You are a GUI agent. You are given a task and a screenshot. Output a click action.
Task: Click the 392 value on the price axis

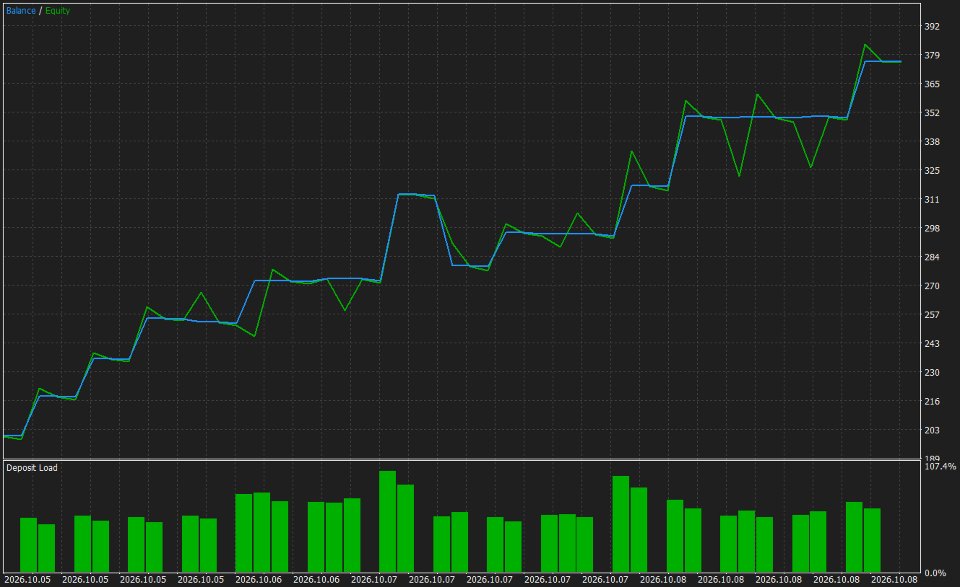(932, 26)
